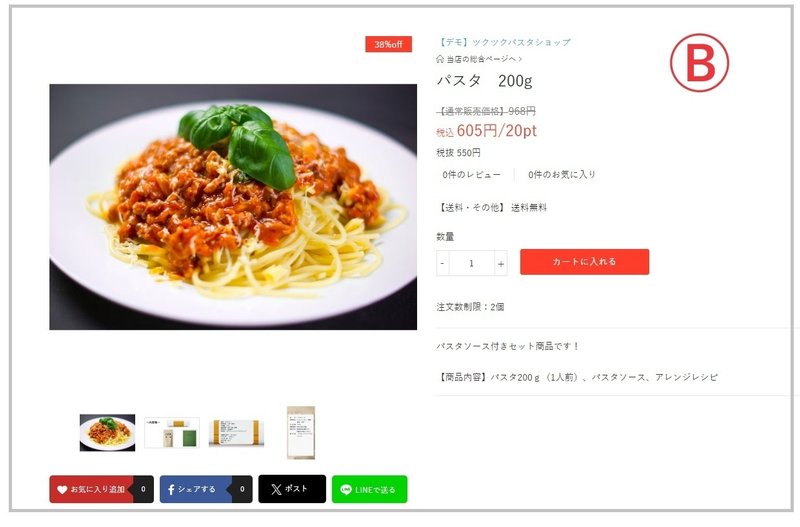Click the 38%off red badge
The image size is (800, 527).
[388, 44]
